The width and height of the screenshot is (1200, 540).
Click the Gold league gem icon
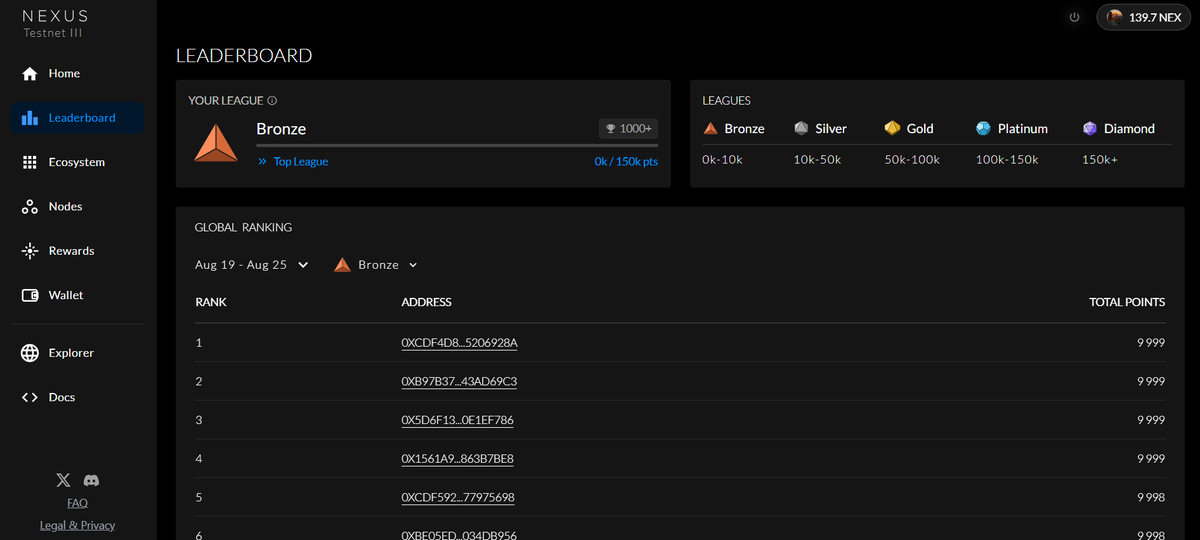(892, 129)
